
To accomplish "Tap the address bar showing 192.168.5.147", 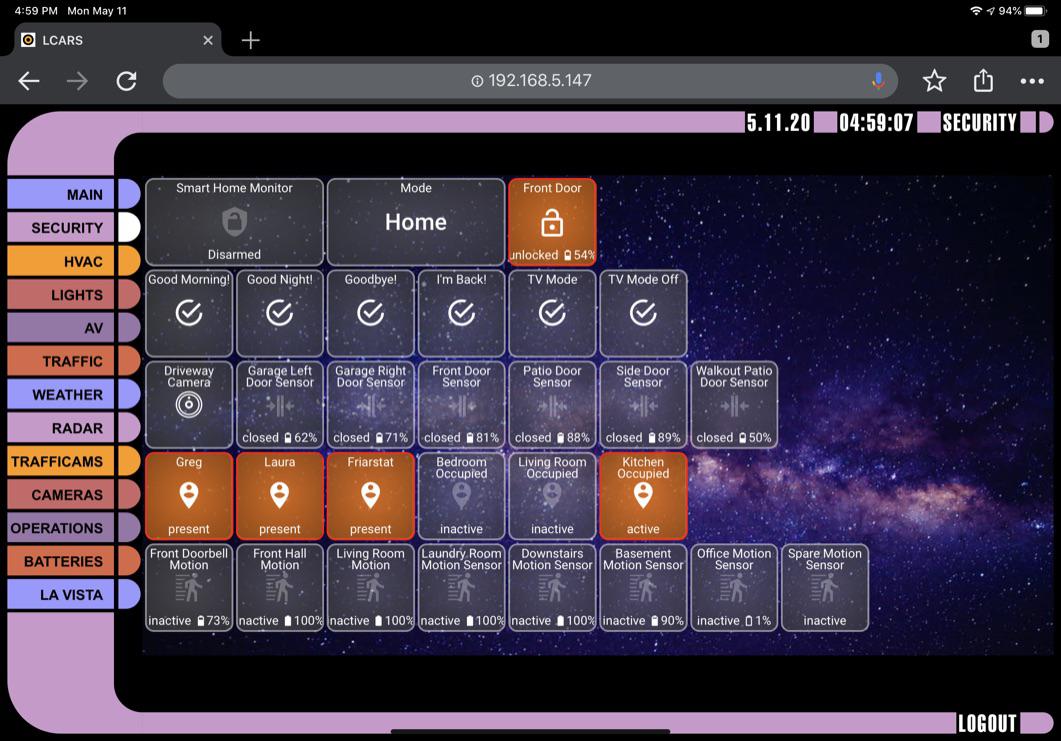I will click(x=530, y=81).
